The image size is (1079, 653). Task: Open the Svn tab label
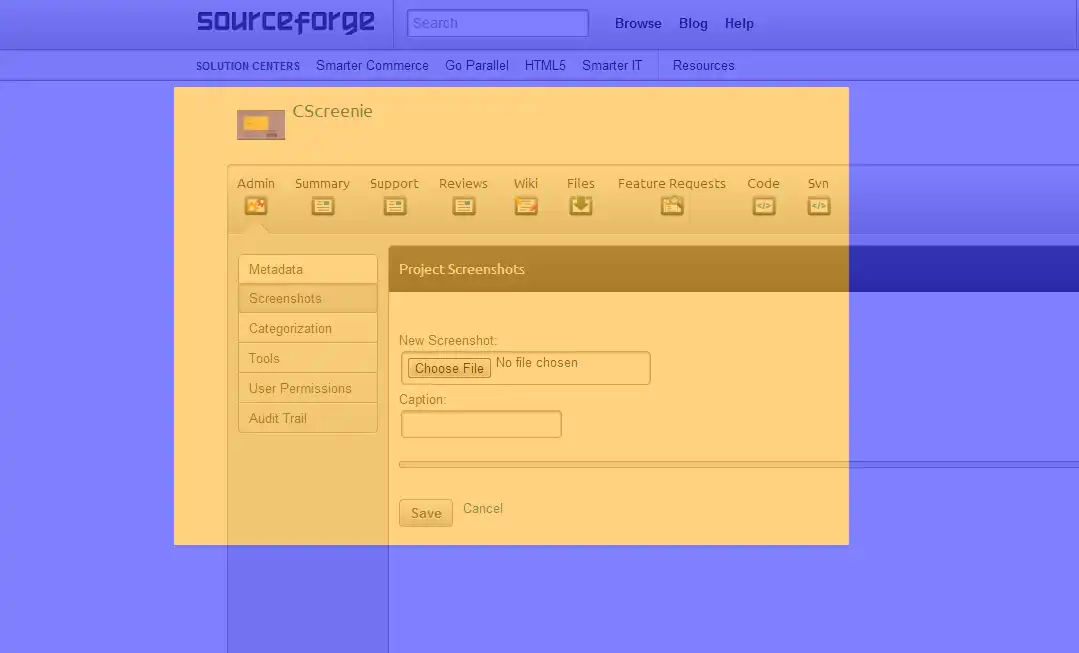tap(818, 184)
